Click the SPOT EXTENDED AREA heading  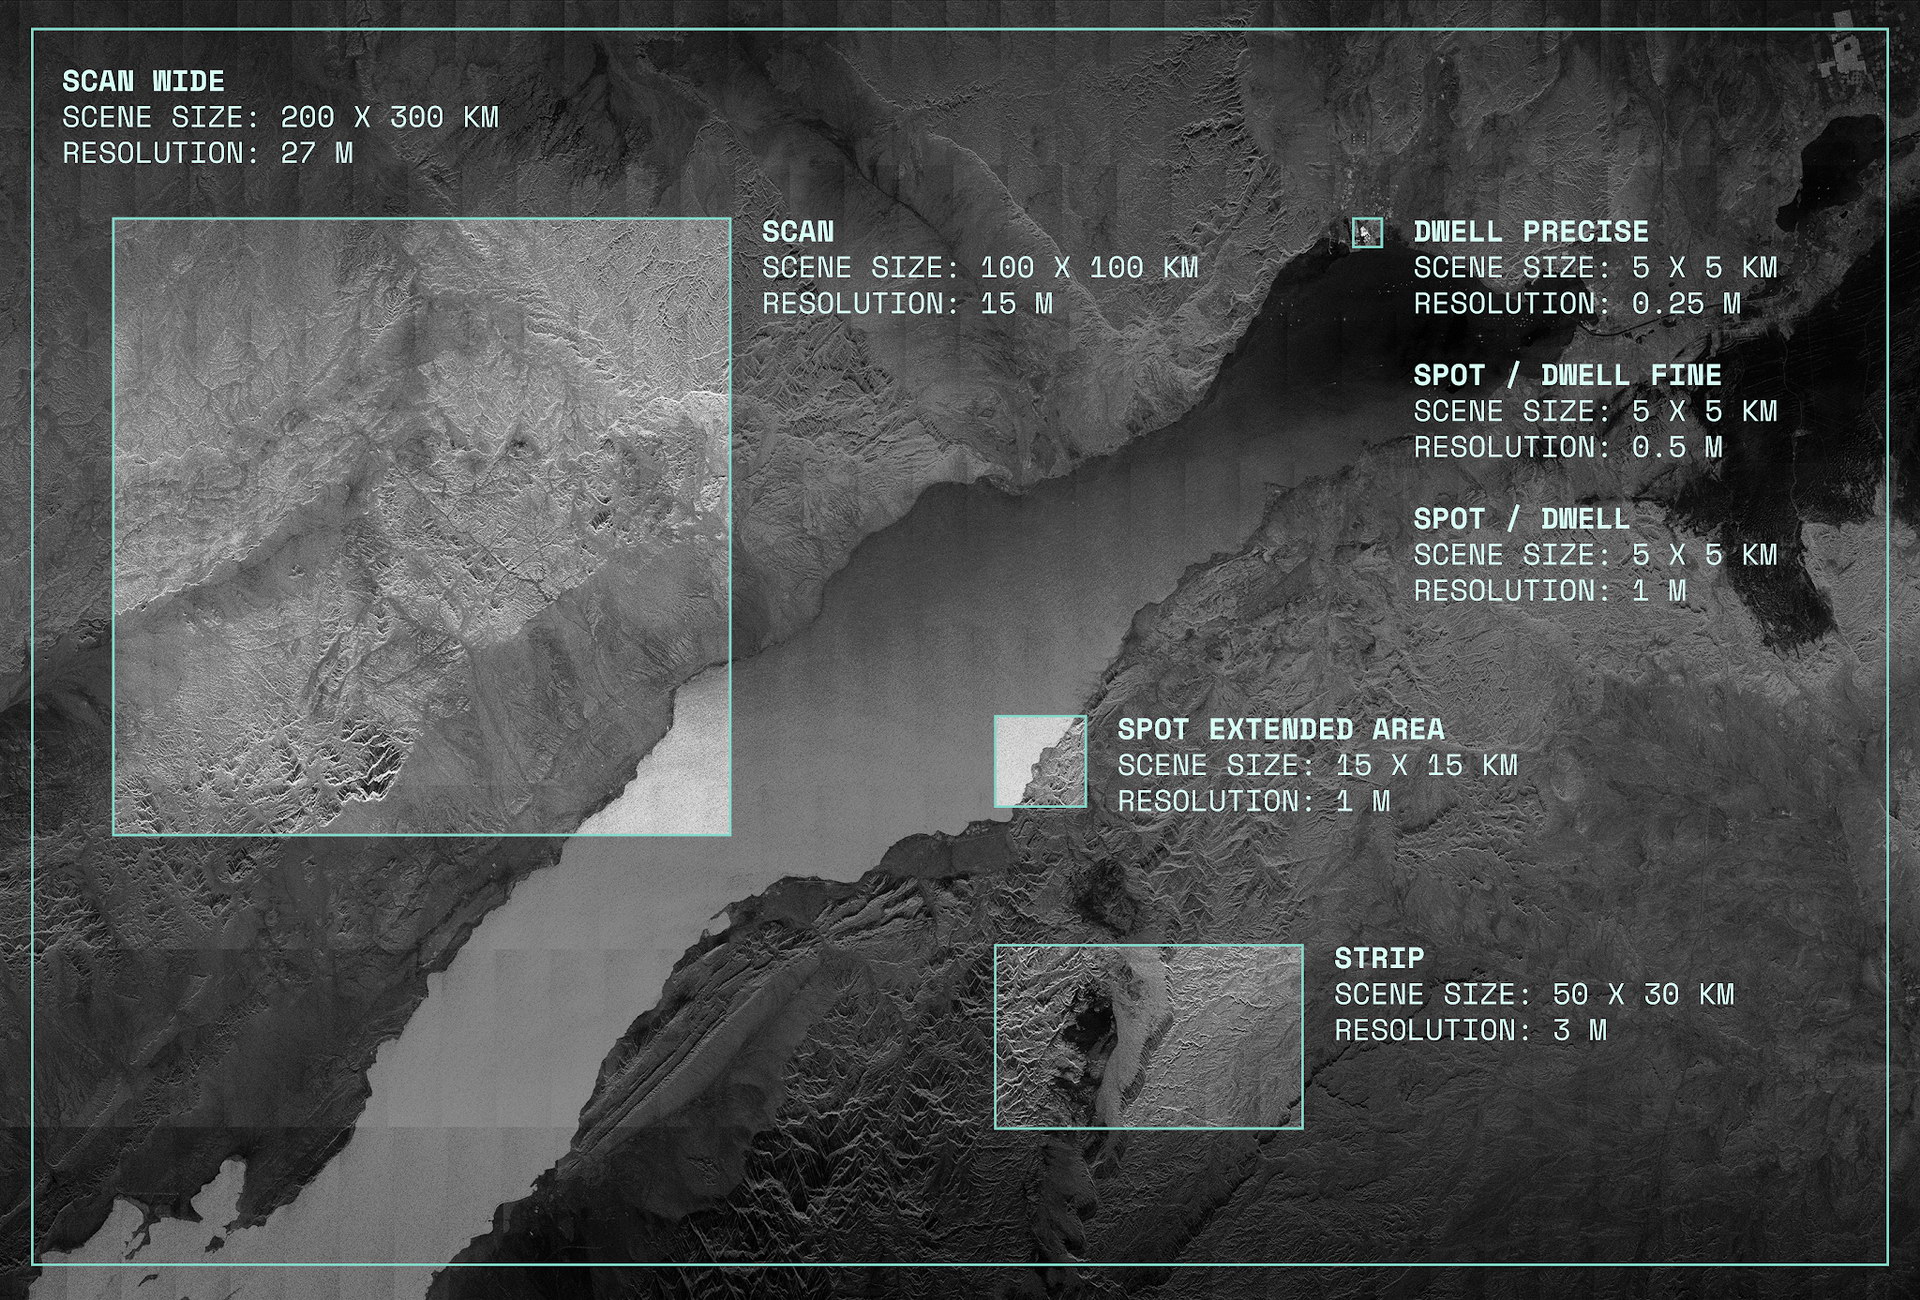(1280, 729)
